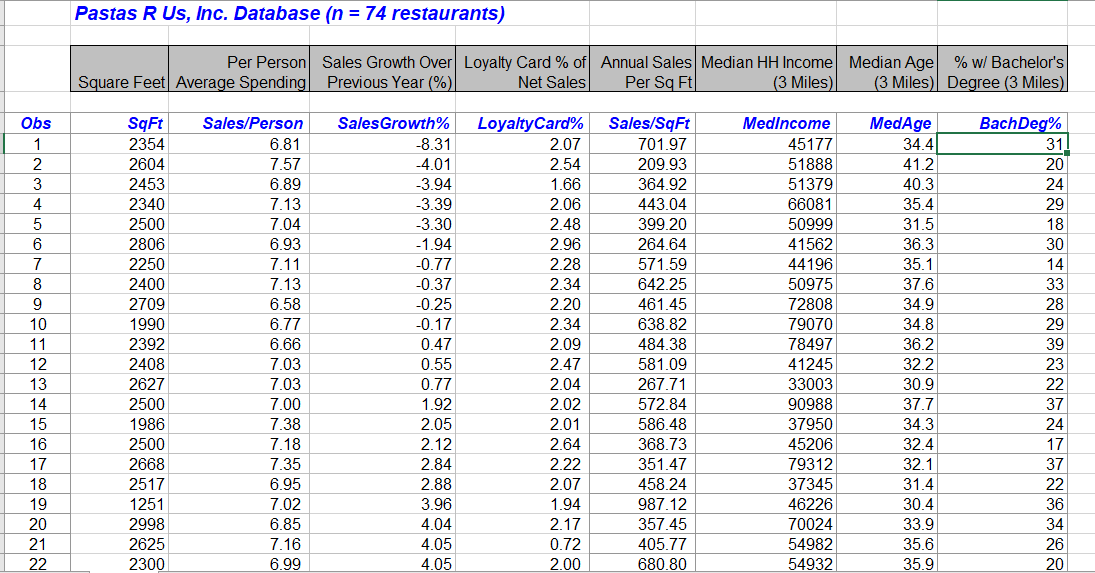Select the 'SalesGrowth%' column label
1095x573 pixels.
click(x=383, y=124)
